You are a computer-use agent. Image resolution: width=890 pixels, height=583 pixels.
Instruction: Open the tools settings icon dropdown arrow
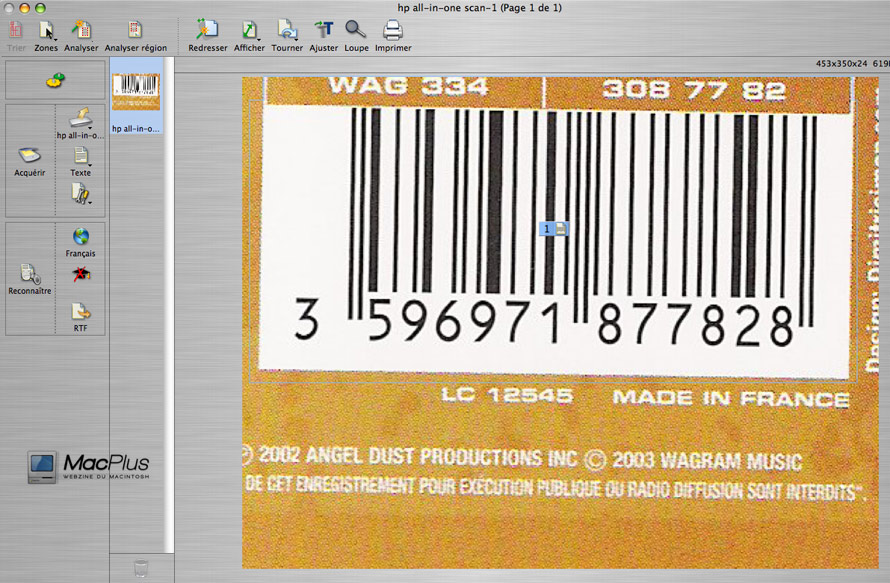pos(90,202)
